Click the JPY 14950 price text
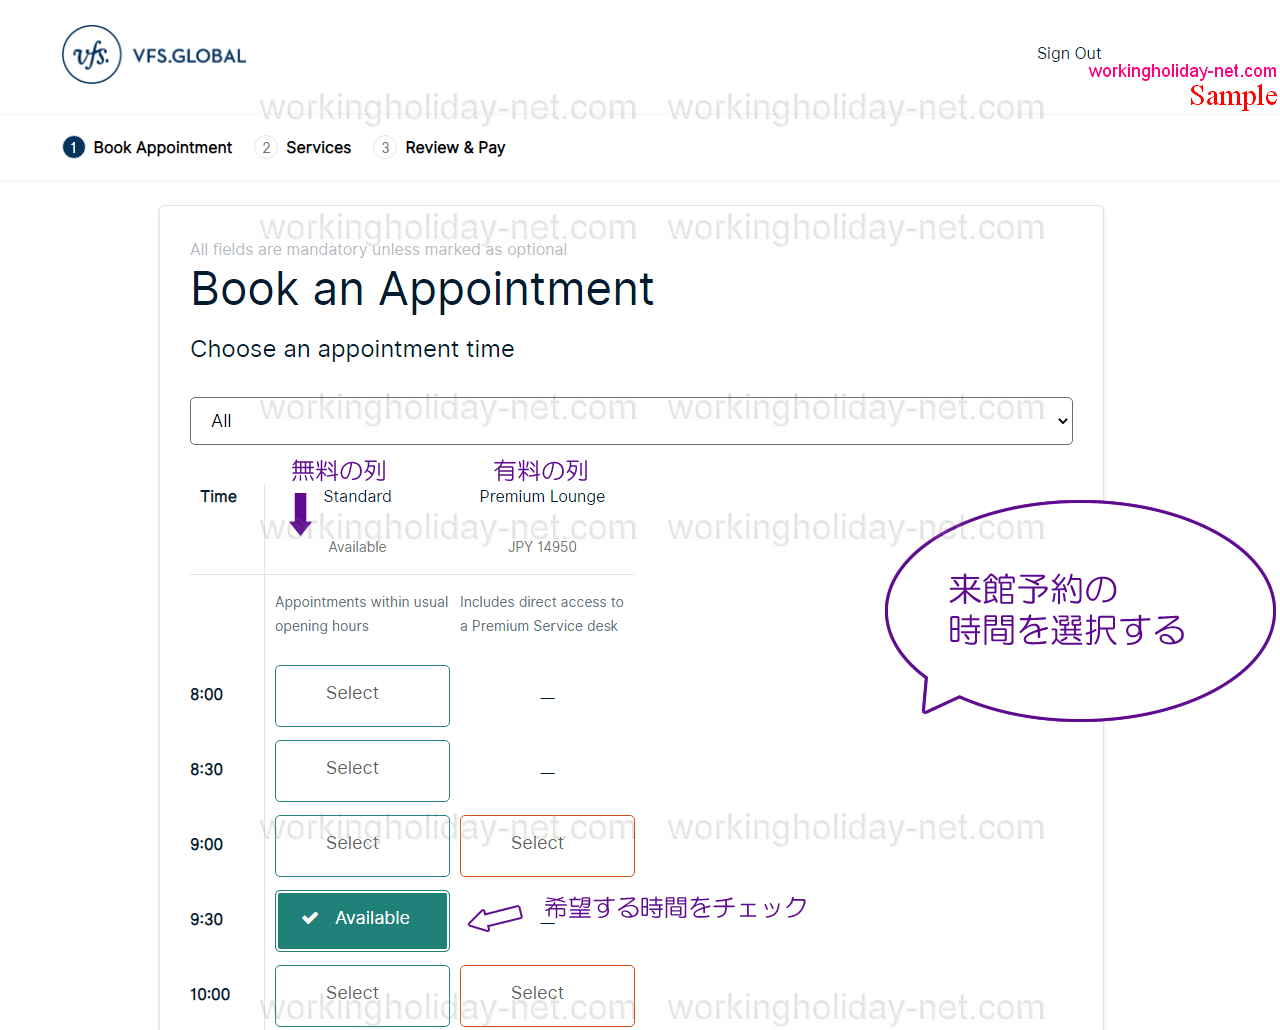The width and height of the screenshot is (1280, 1030). point(542,546)
